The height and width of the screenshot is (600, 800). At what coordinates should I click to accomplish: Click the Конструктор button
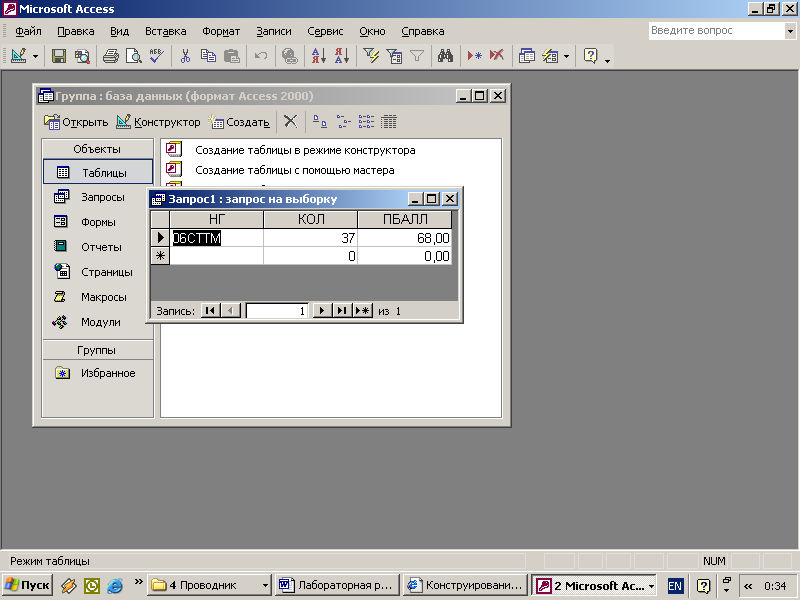(158, 122)
